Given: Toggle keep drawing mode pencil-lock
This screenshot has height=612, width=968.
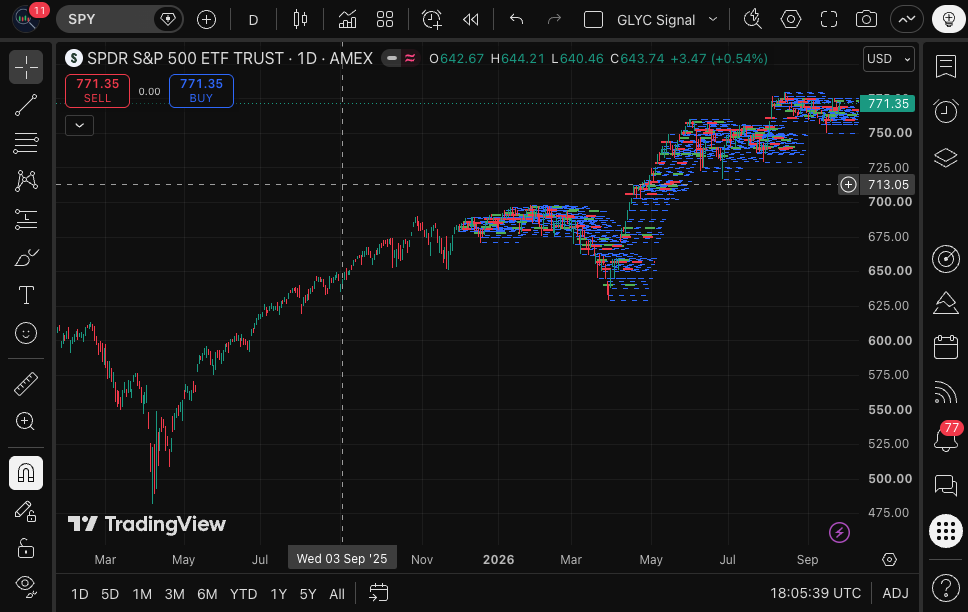Looking at the screenshot, I should [x=26, y=511].
